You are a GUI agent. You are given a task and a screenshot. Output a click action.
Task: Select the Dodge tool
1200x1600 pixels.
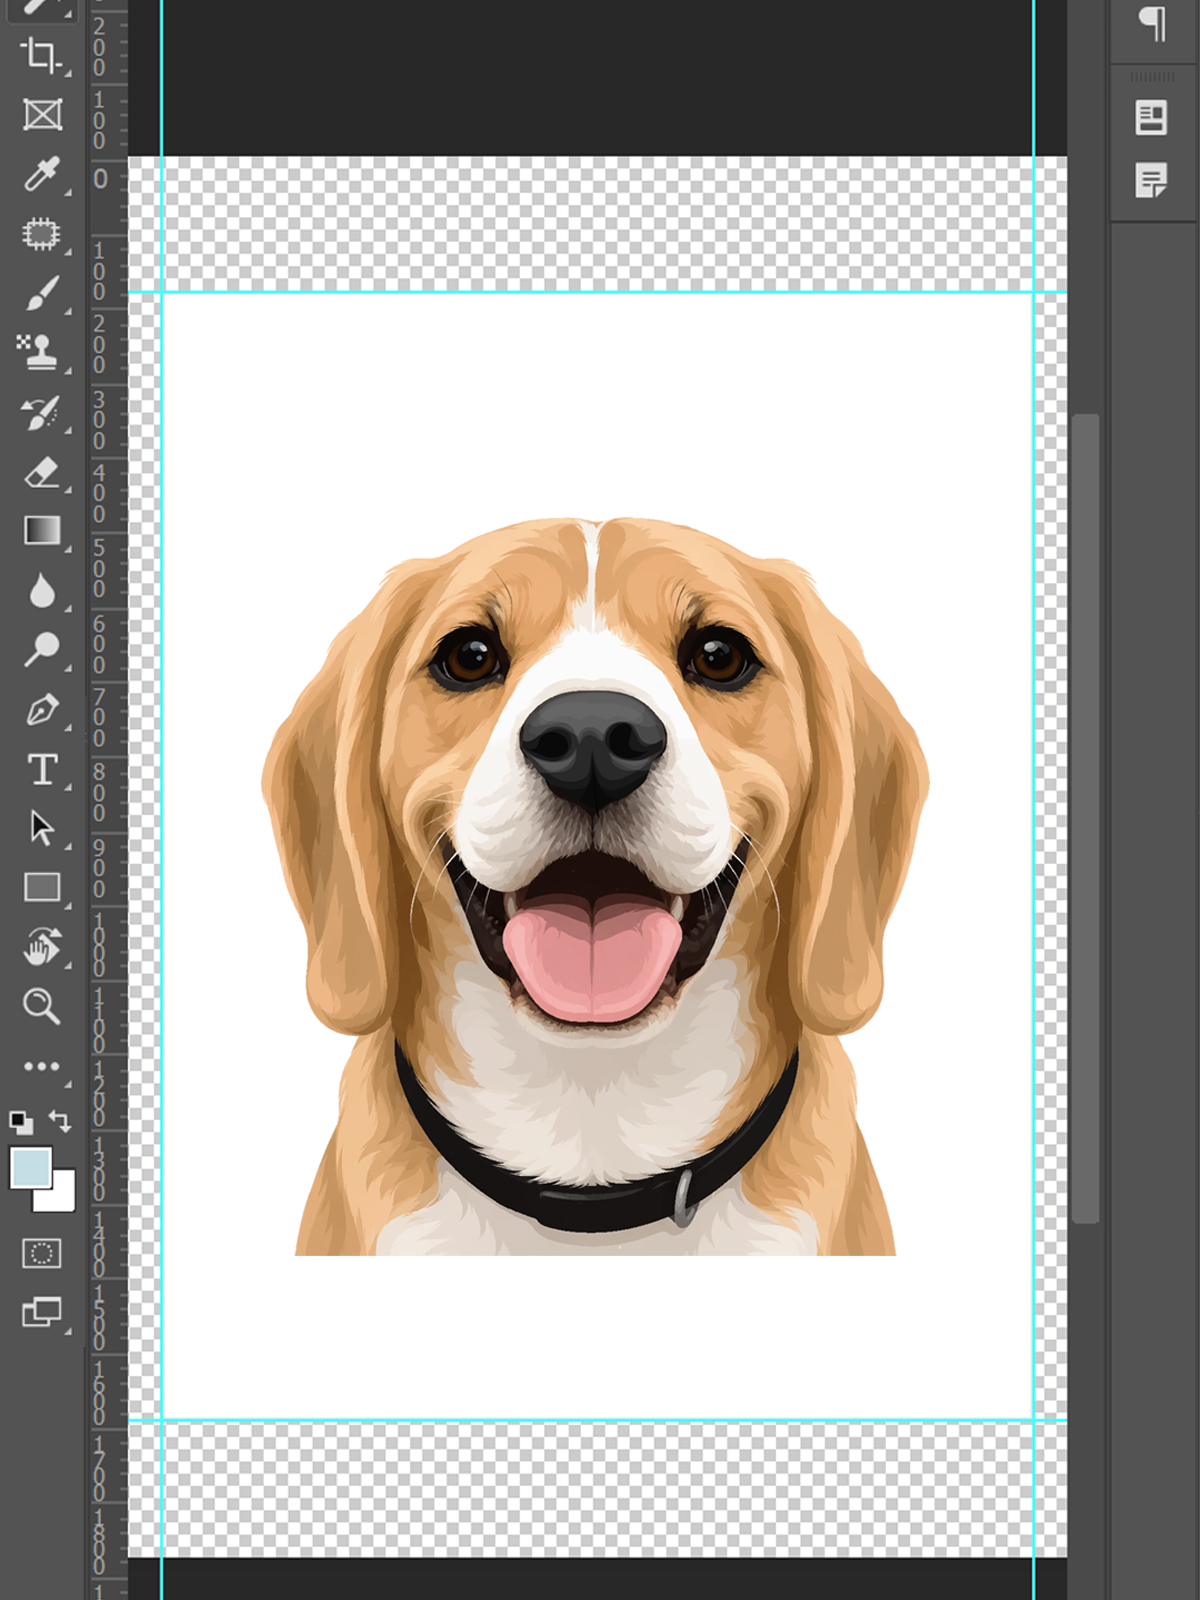[x=41, y=650]
